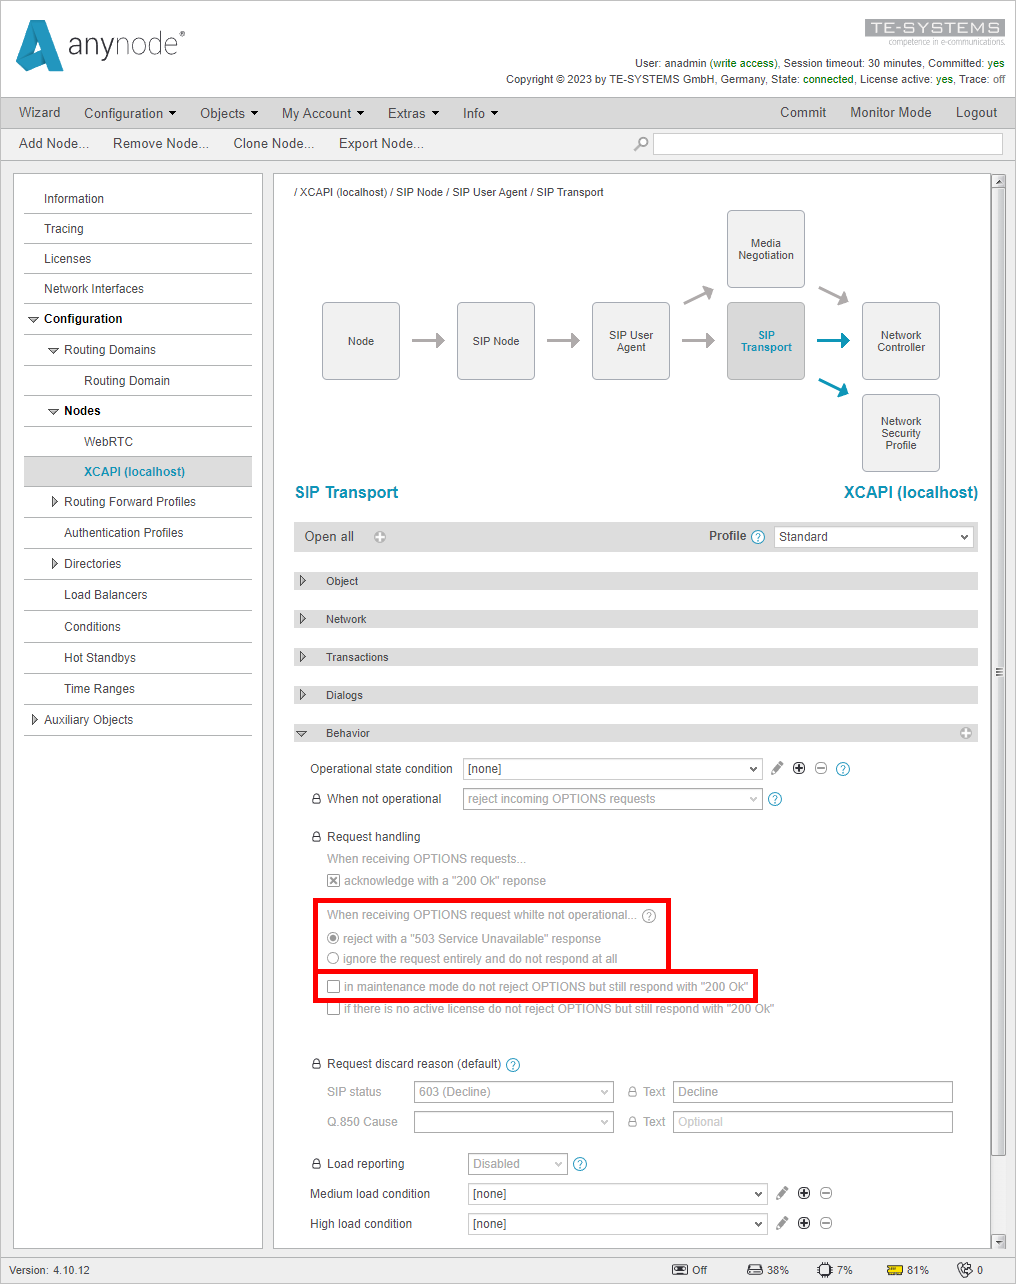Click the Commit button
Screen dimensions: 1016x1284
pos(803,113)
